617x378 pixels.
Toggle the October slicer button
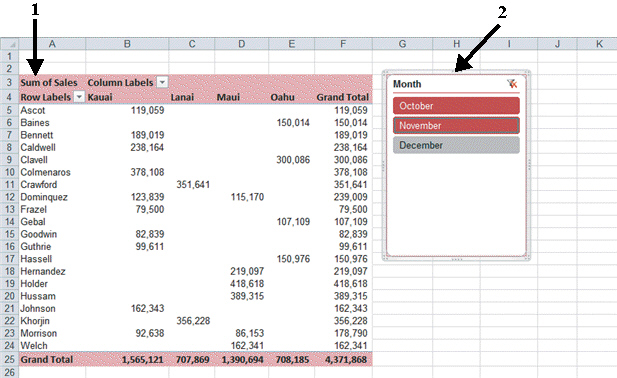point(456,105)
